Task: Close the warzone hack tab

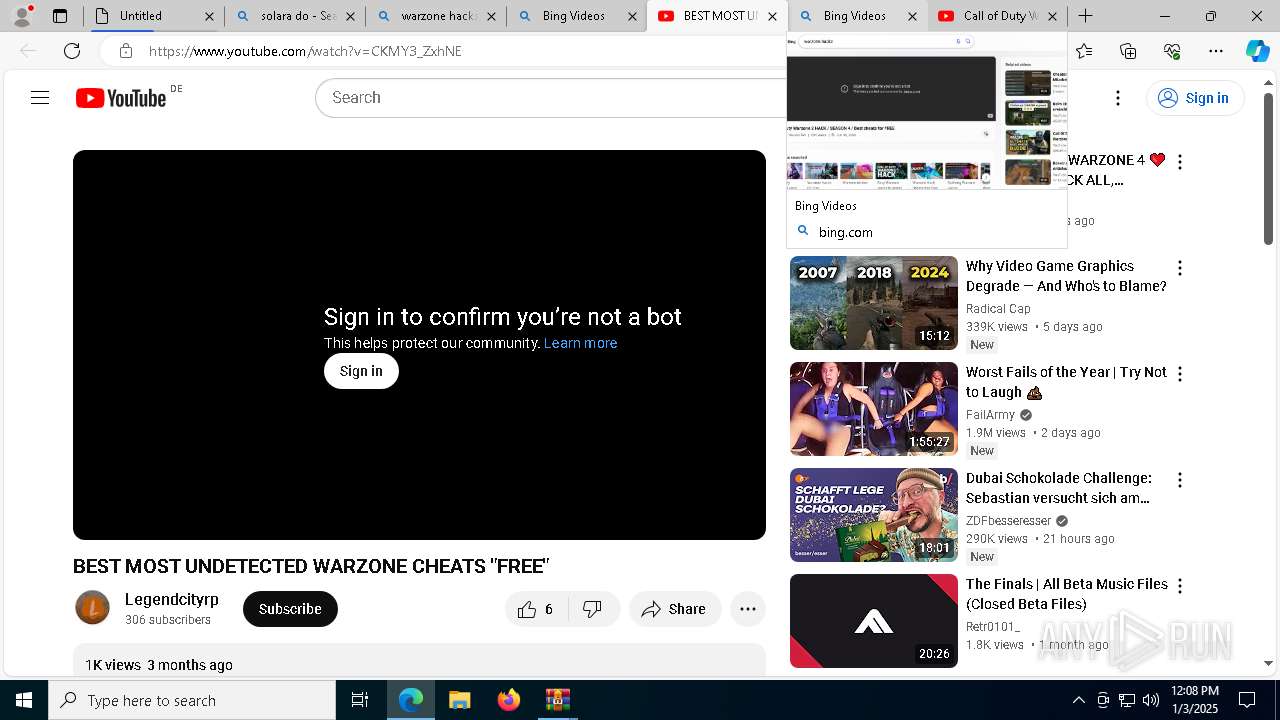Action: (491, 16)
